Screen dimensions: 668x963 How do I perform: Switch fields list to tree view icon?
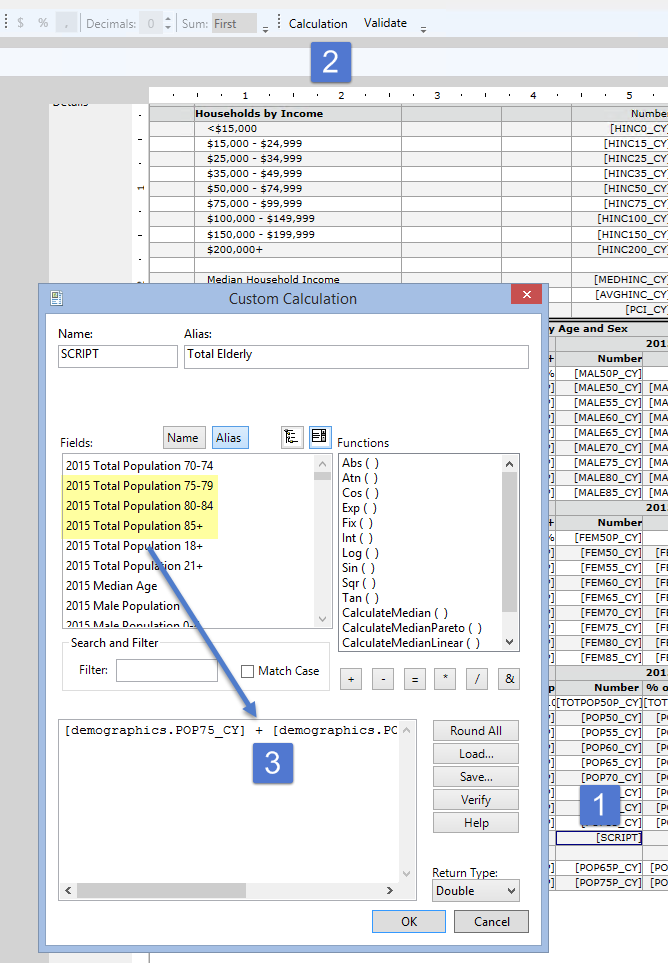(x=291, y=437)
